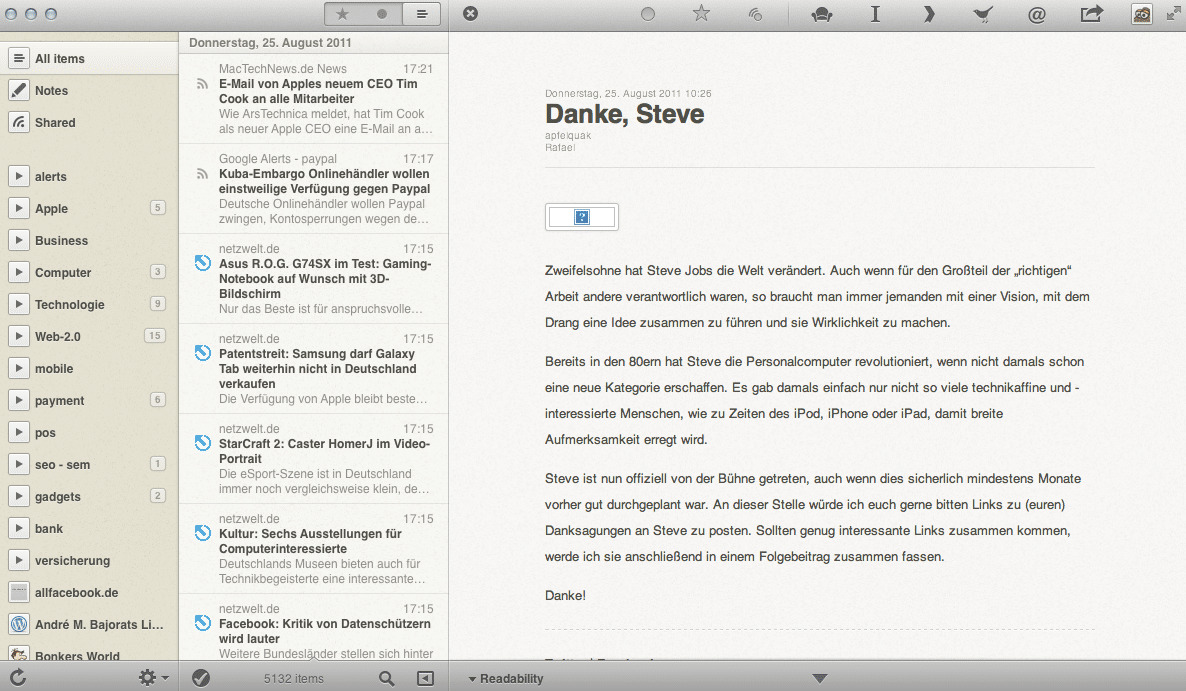The image size is (1186, 691).
Task: Open the share export menu
Action: [1091, 14]
